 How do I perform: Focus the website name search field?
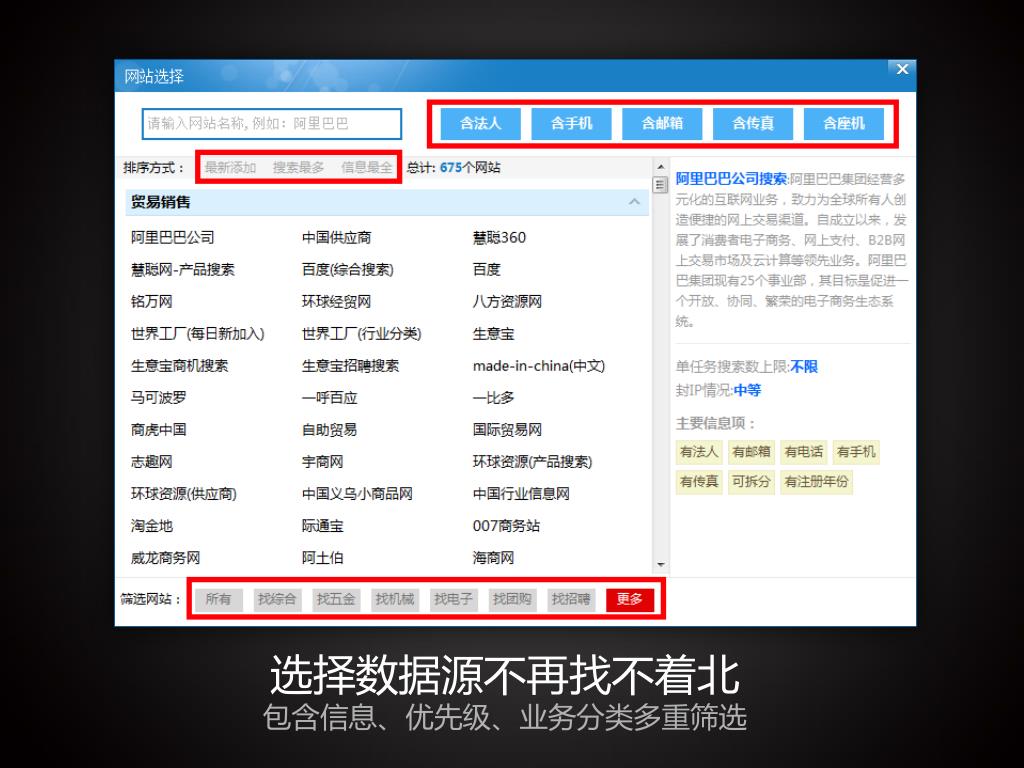[272, 123]
